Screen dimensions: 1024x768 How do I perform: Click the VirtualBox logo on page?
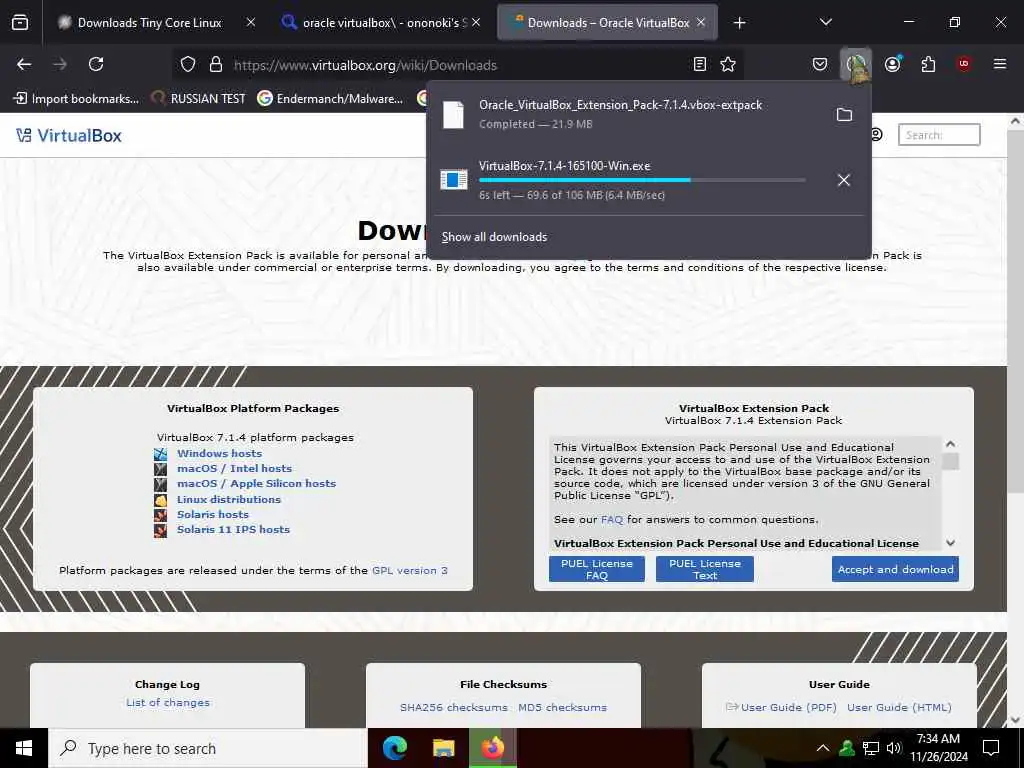69,135
